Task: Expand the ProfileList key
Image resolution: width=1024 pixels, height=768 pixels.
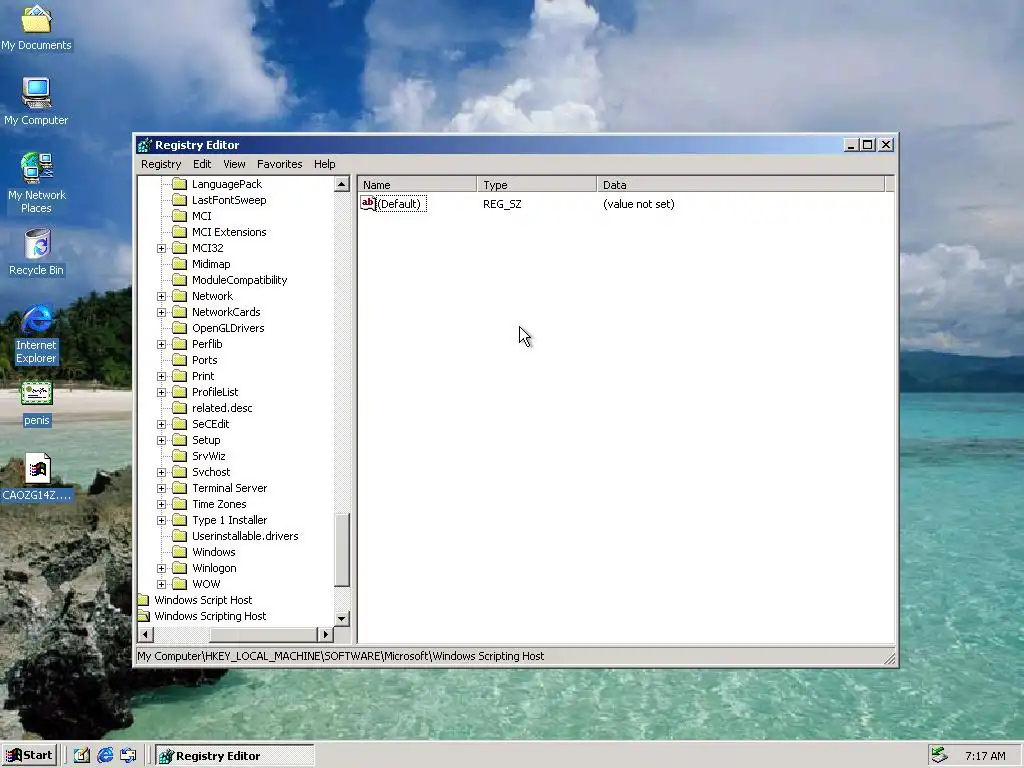Action: pyautogui.click(x=161, y=392)
